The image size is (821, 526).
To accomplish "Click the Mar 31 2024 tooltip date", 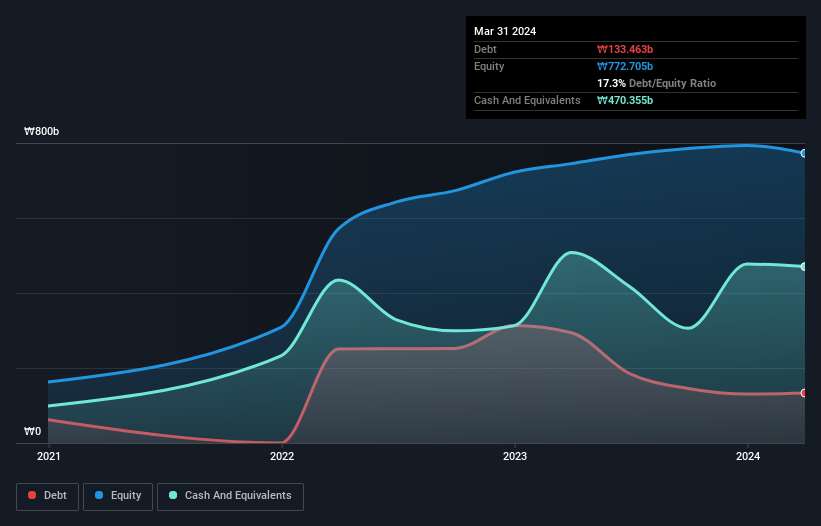I will coord(505,31).
